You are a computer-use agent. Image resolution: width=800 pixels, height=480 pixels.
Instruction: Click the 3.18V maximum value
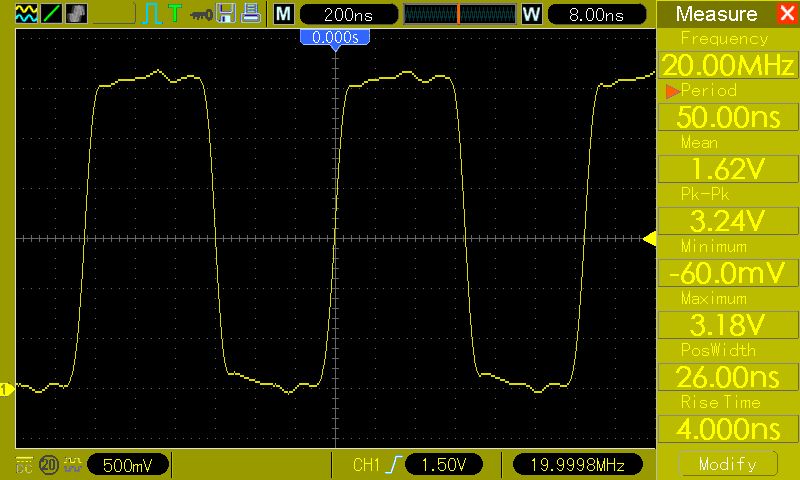(x=728, y=324)
